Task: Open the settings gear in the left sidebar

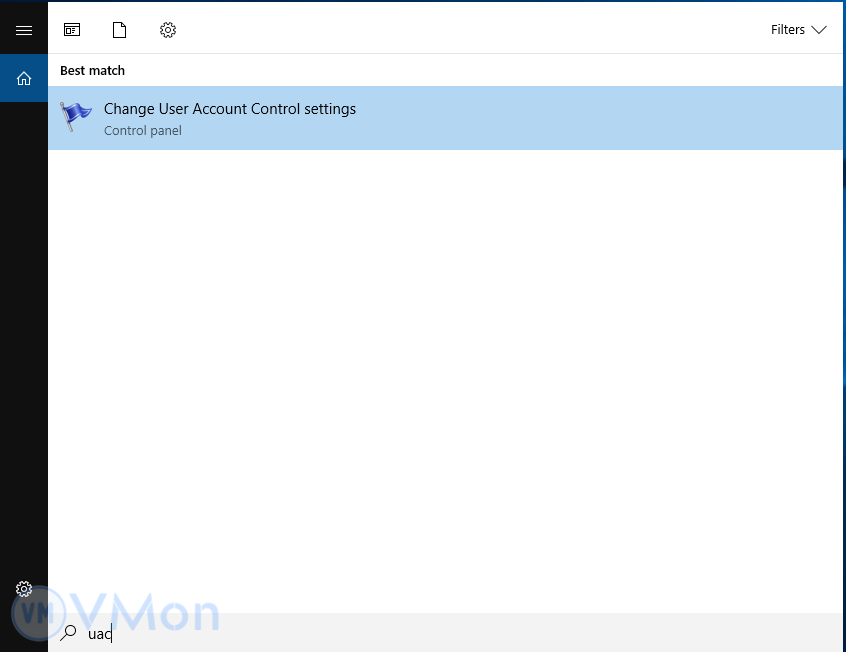Action: (24, 589)
